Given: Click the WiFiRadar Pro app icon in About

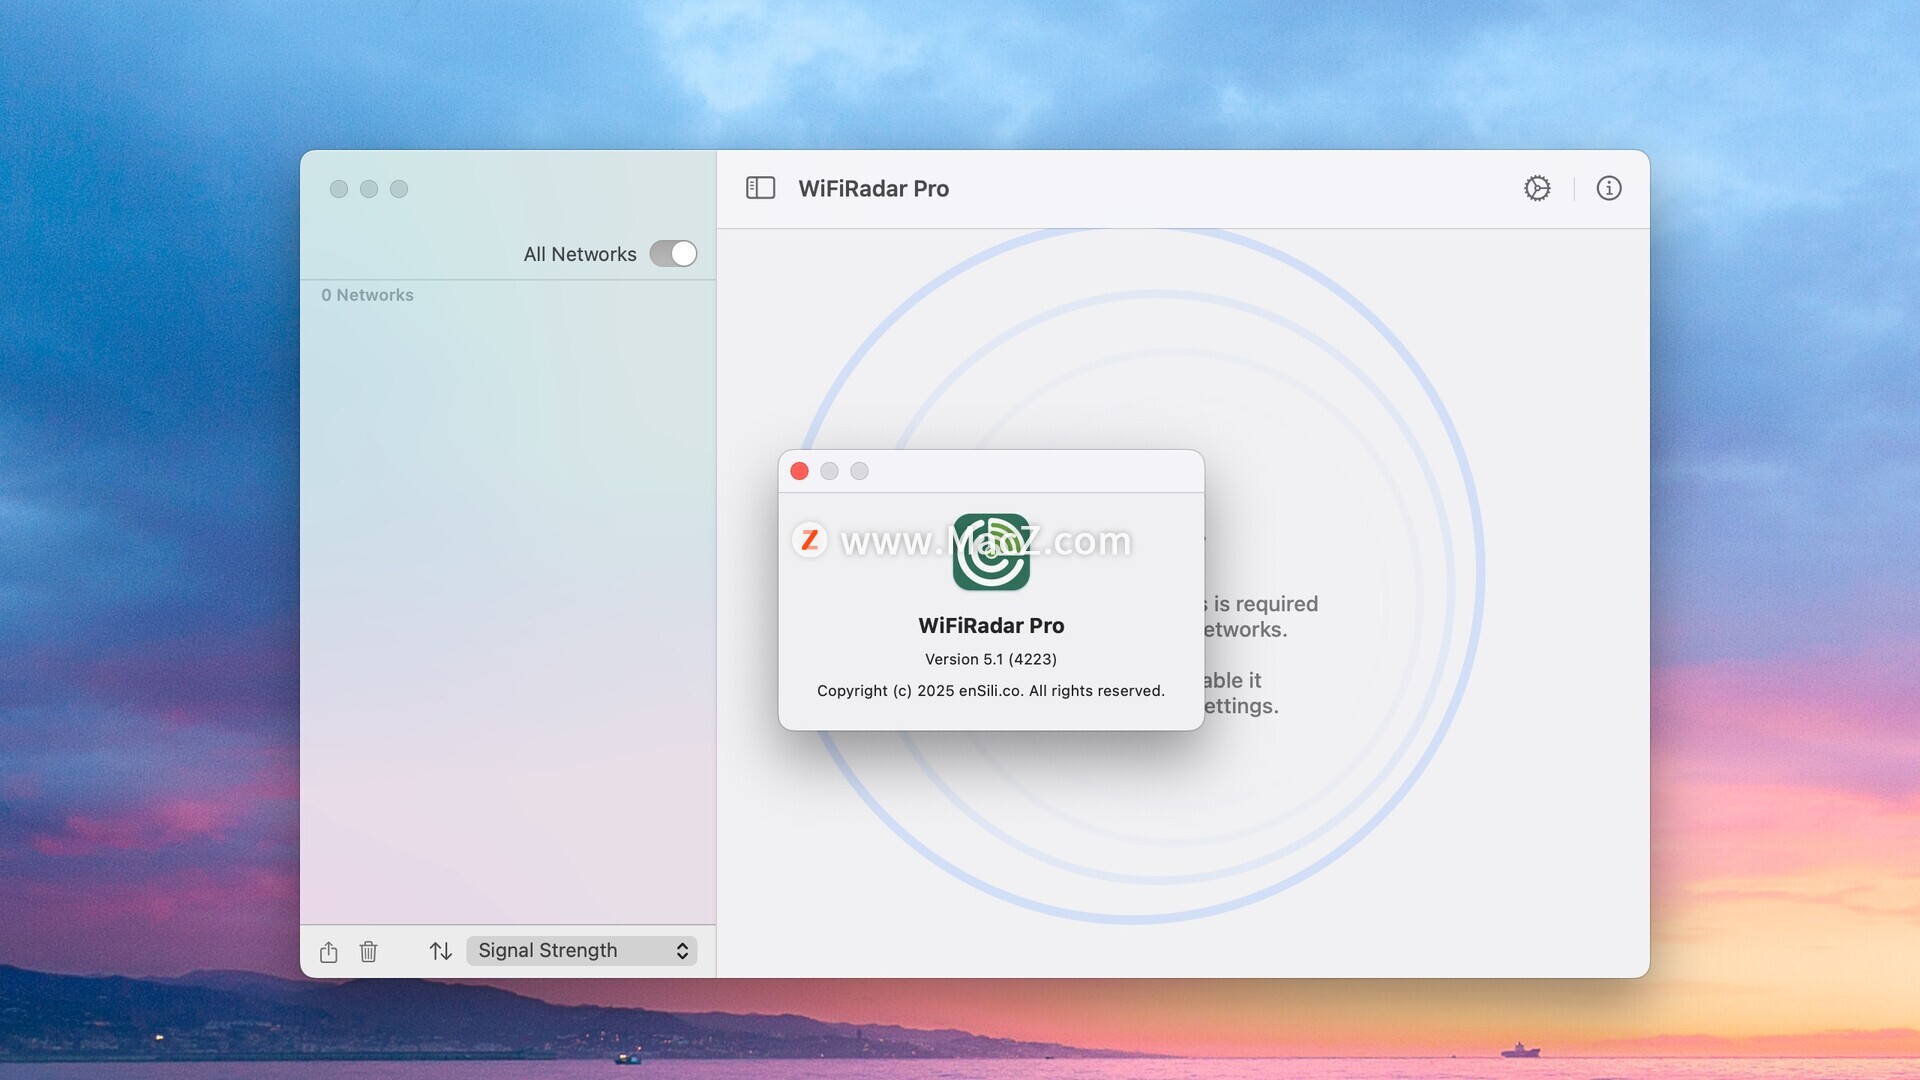Looking at the screenshot, I should pyautogui.click(x=990, y=552).
